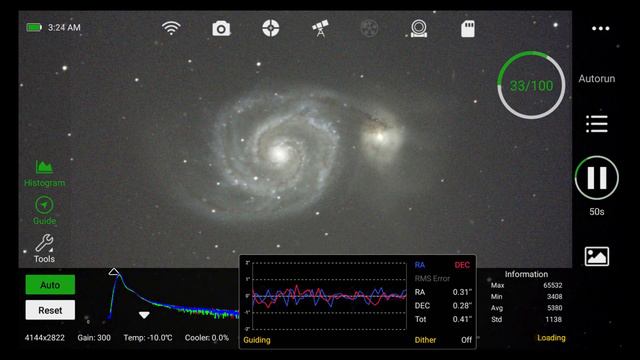The width and height of the screenshot is (640, 360).
Task: Check the battery status icon
Action: click(34, 27)
